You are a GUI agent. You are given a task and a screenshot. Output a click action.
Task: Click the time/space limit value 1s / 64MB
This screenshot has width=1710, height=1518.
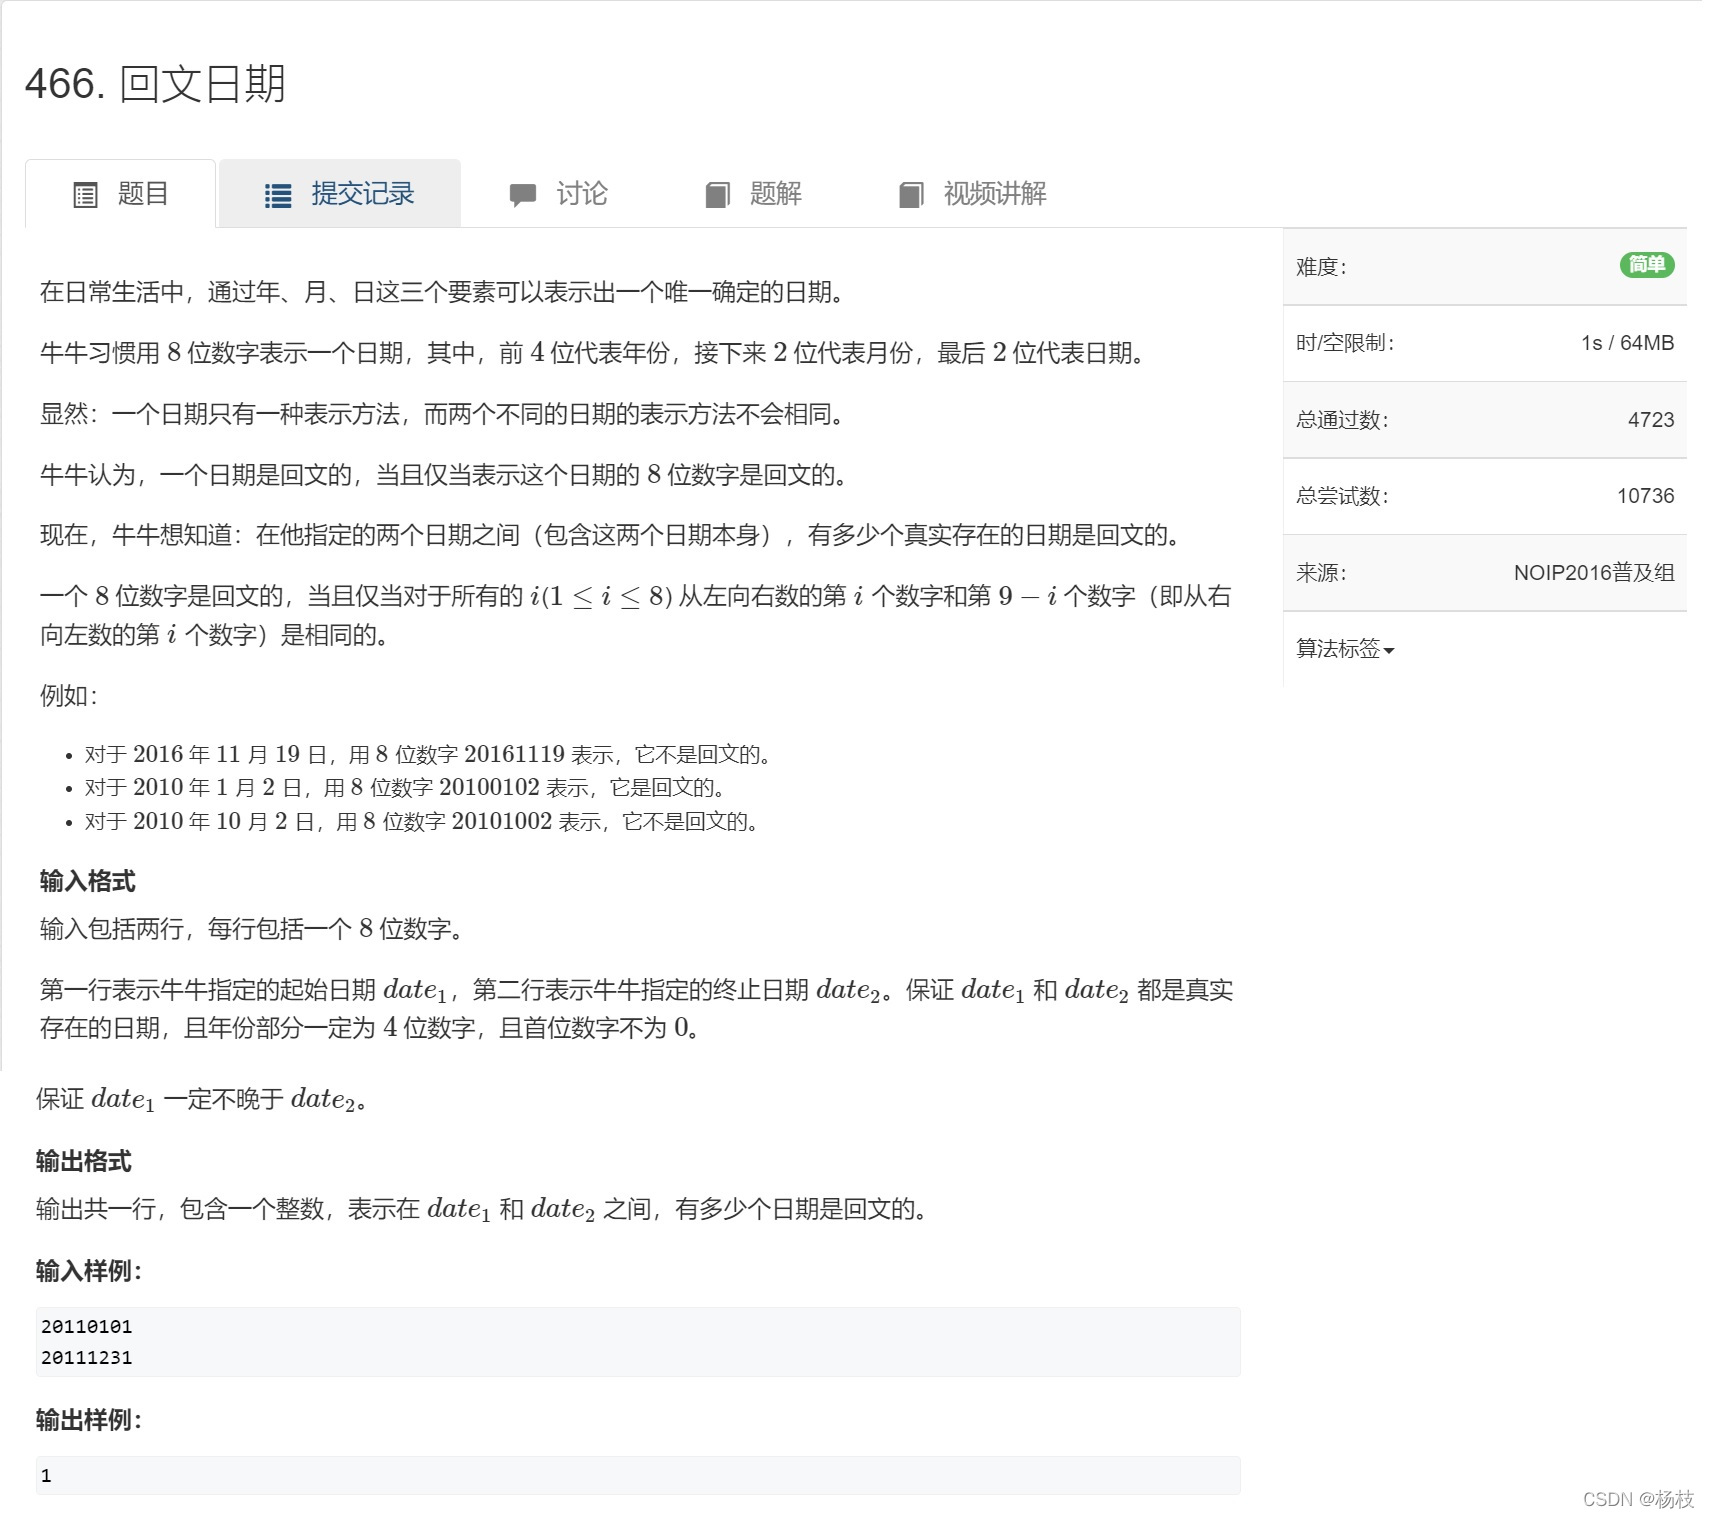tap(1627, 343)
